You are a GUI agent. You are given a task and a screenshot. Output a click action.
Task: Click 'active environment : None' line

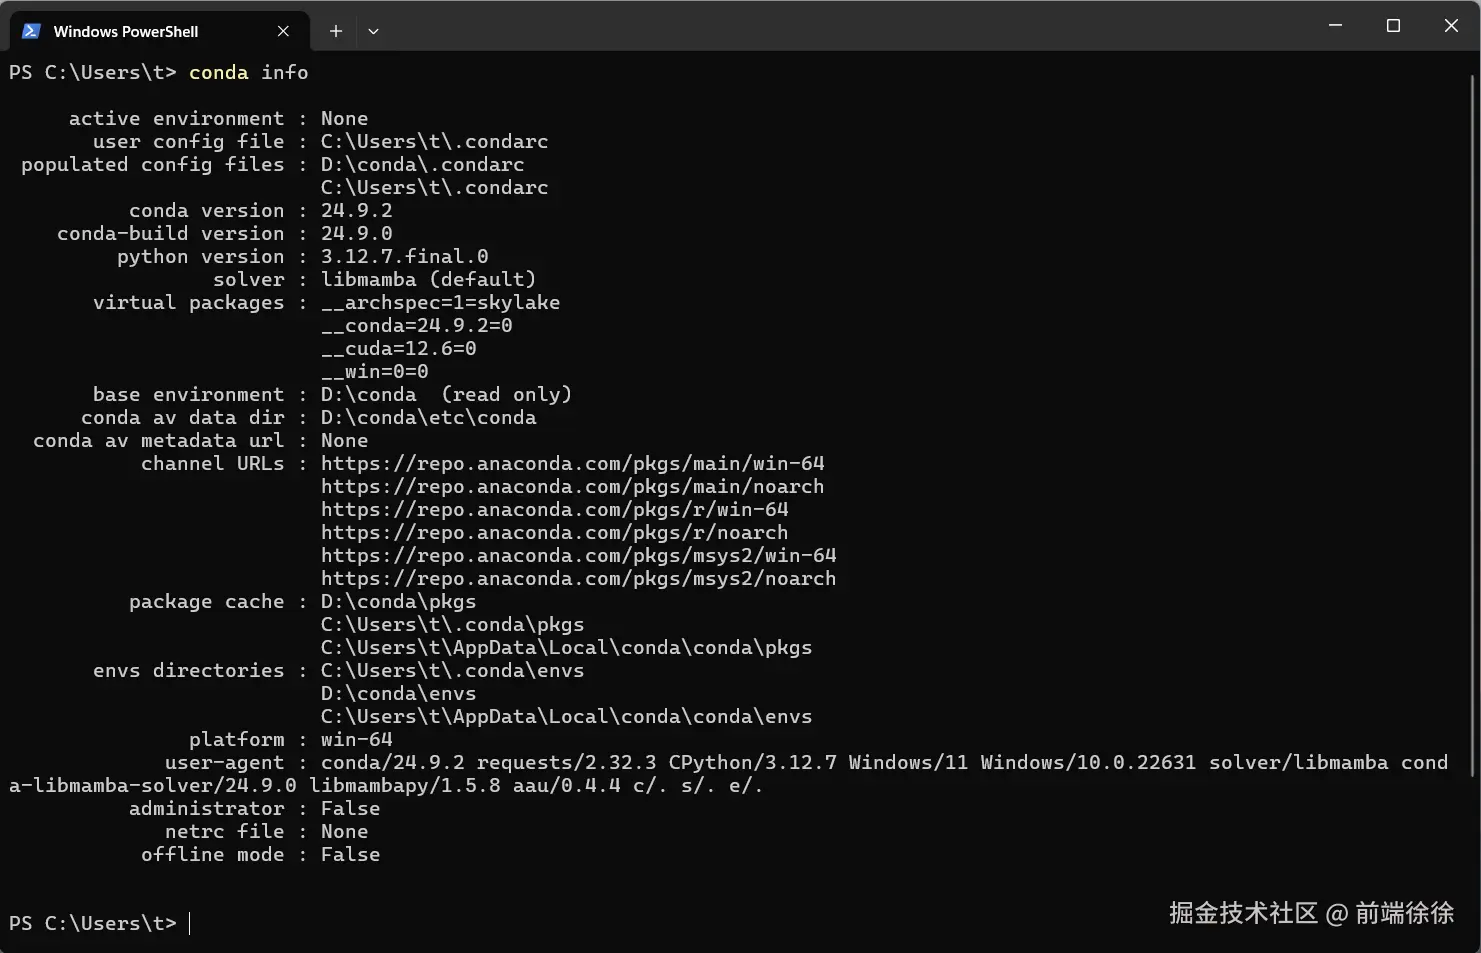[218, 118]
